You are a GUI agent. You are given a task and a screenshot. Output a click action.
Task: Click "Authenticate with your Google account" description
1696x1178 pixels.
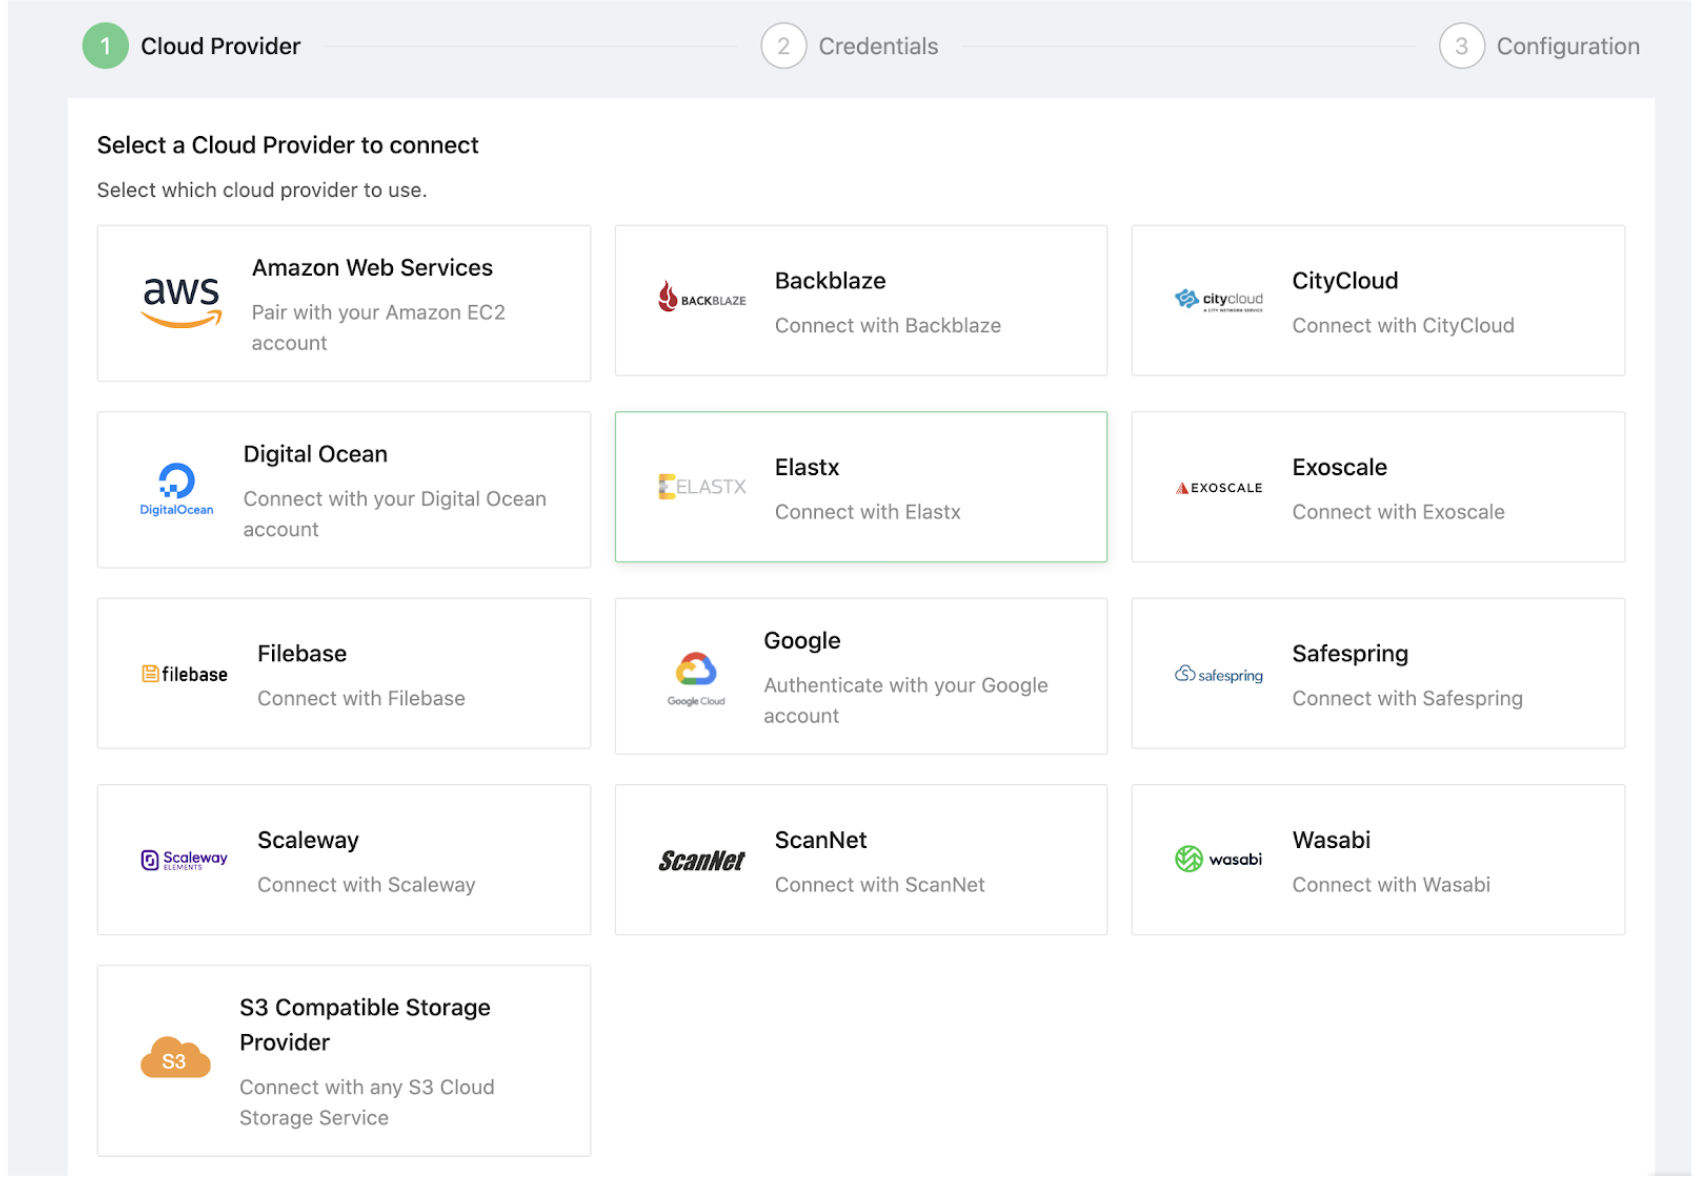click(905, 700)
